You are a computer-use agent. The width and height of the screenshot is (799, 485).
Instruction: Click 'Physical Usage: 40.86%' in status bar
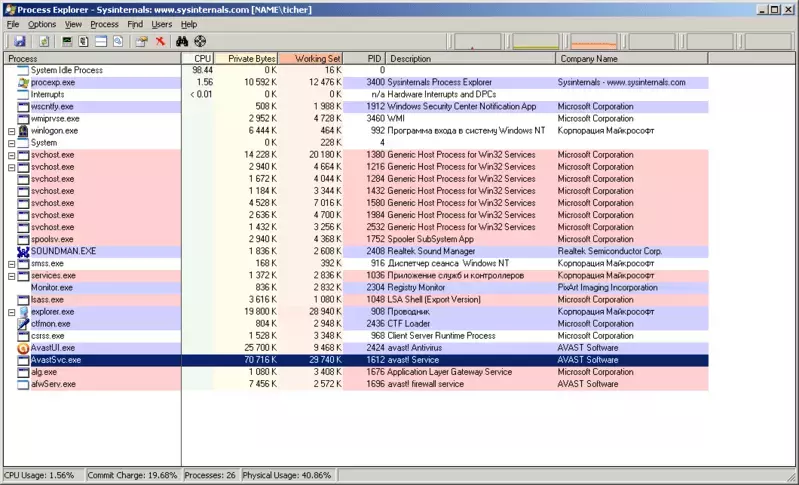[287, 475]
